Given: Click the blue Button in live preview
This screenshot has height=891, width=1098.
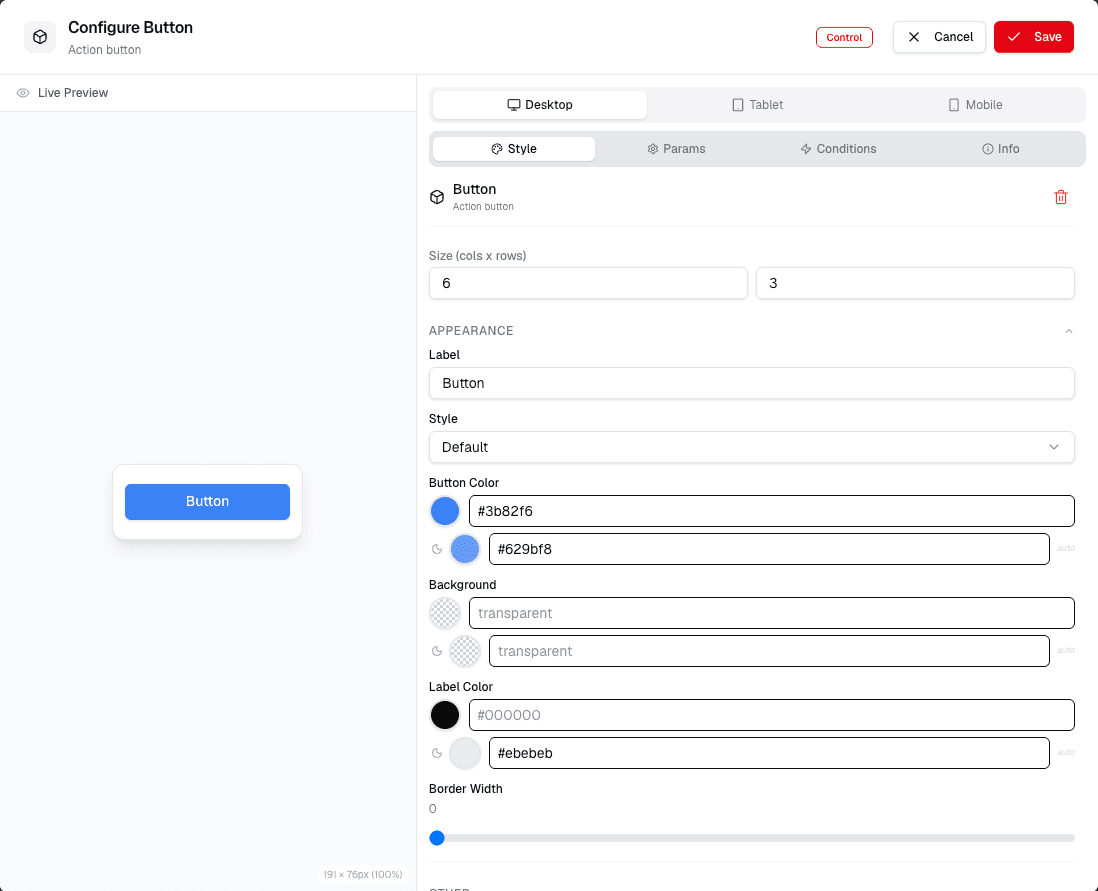Looking at the screenshot, I should [207, 502].
